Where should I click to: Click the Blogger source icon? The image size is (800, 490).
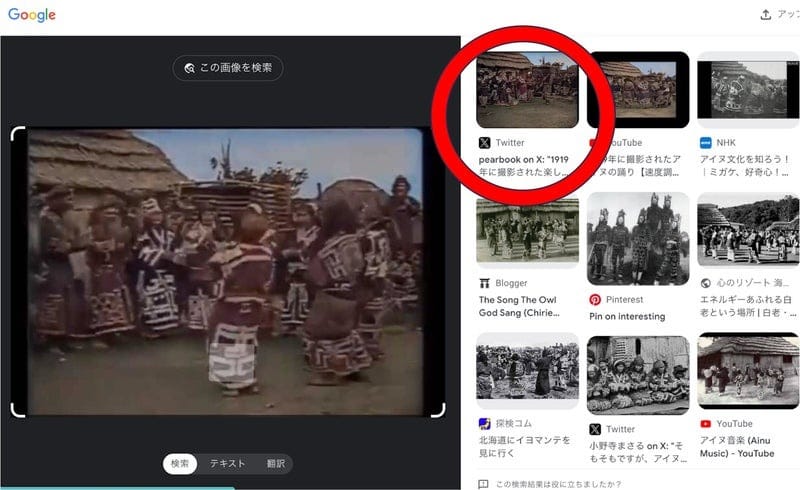(484, 283)
